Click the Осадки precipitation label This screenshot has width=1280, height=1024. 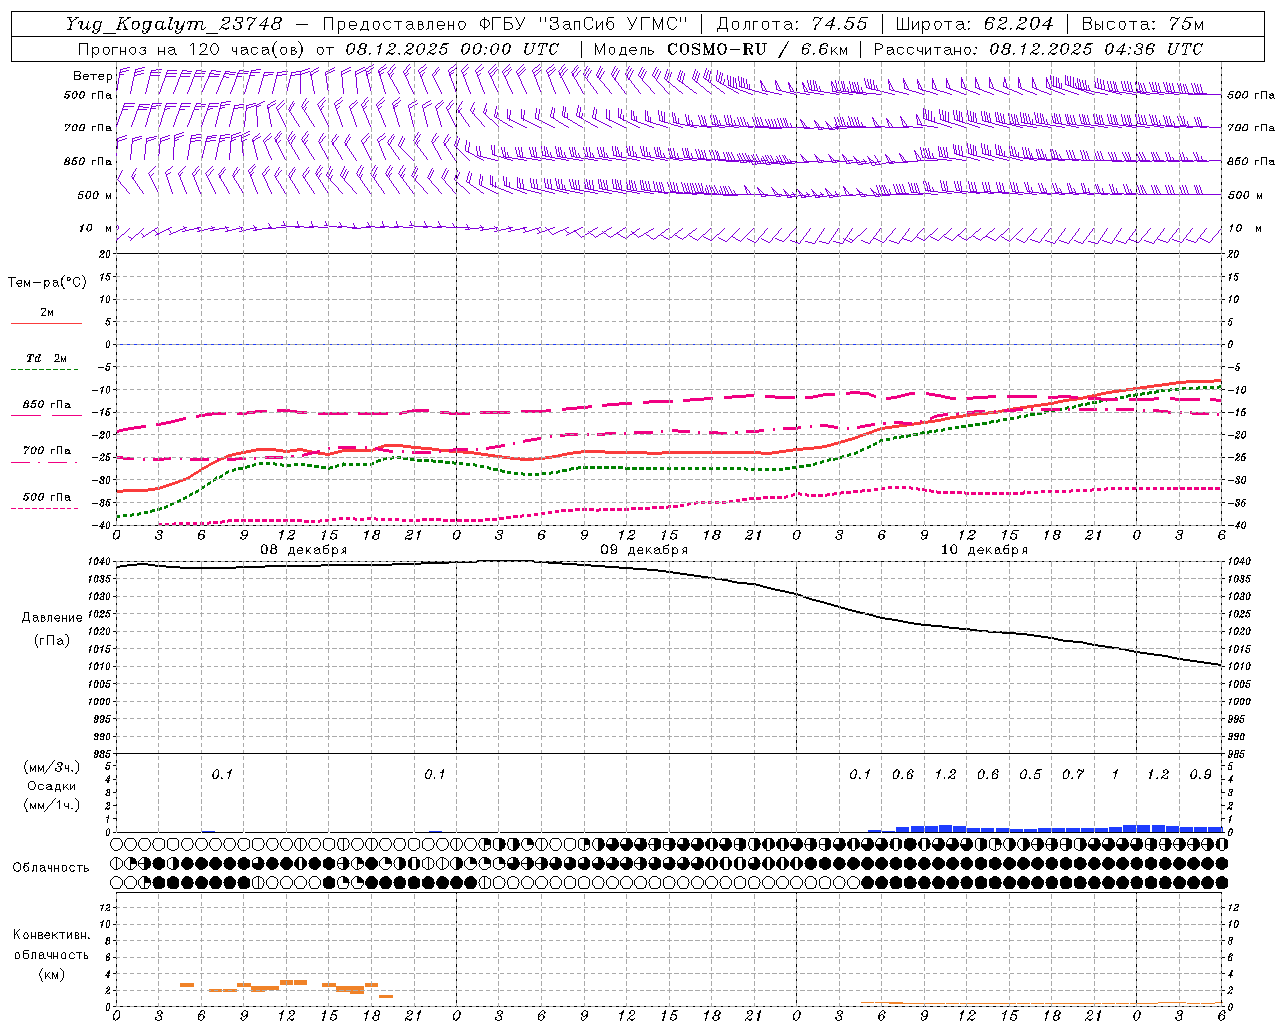(x=52, y=786)
